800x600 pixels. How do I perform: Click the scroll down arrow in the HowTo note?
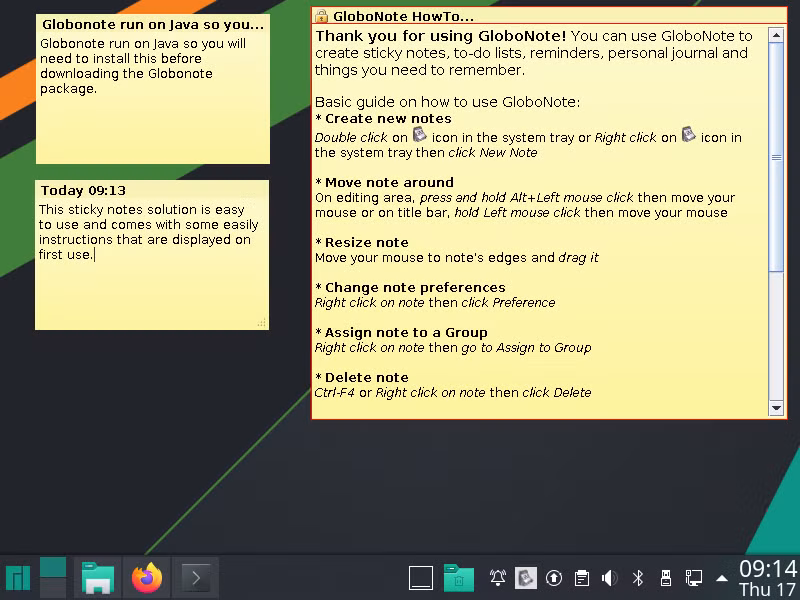click(x=776, y=408)
